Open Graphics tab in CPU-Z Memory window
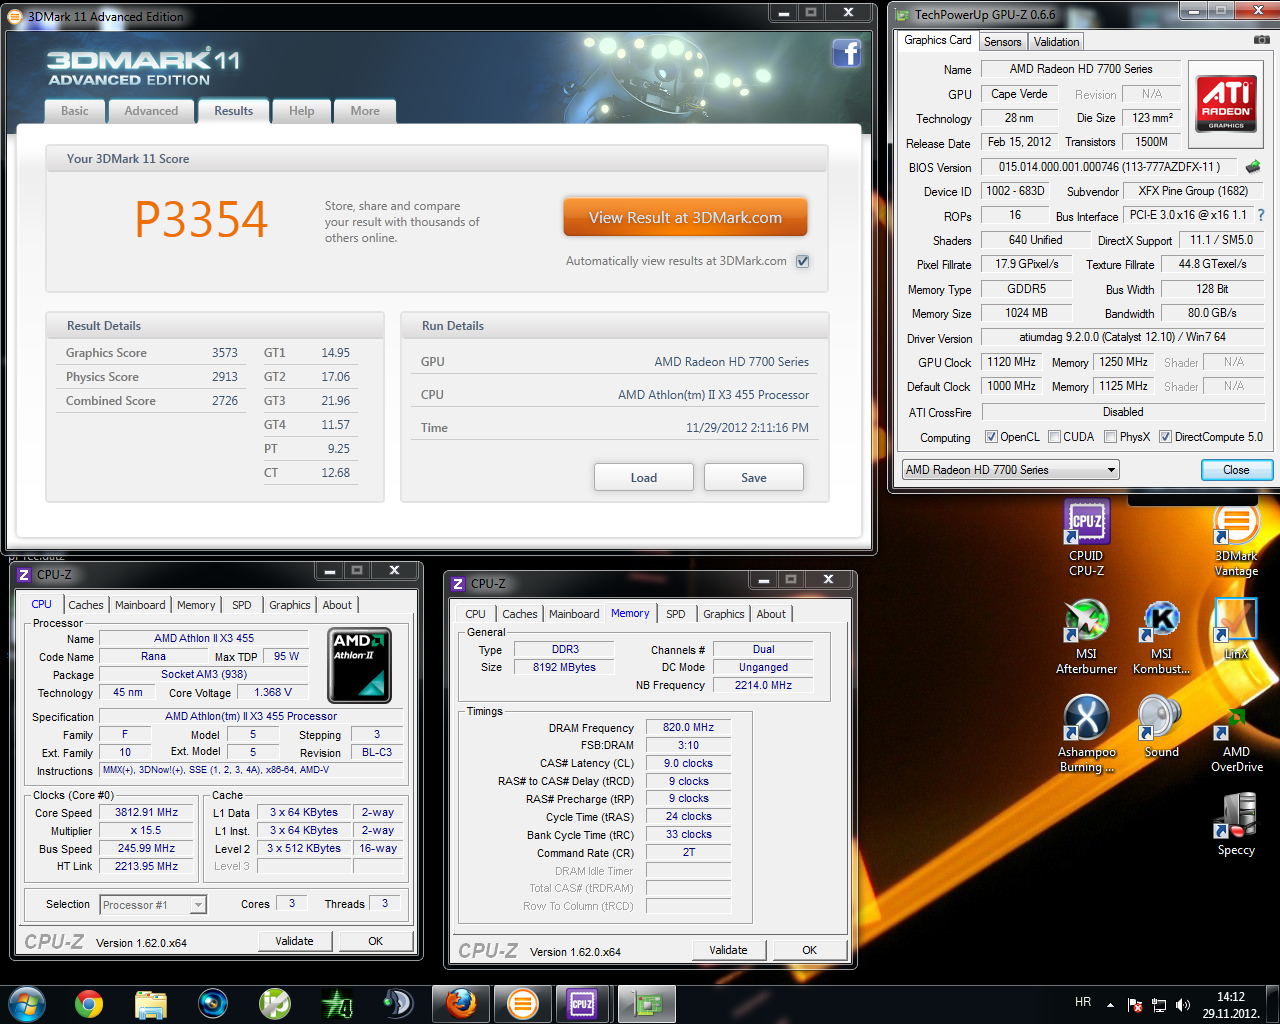The image size is (1280, 1024). coord(724,614)
